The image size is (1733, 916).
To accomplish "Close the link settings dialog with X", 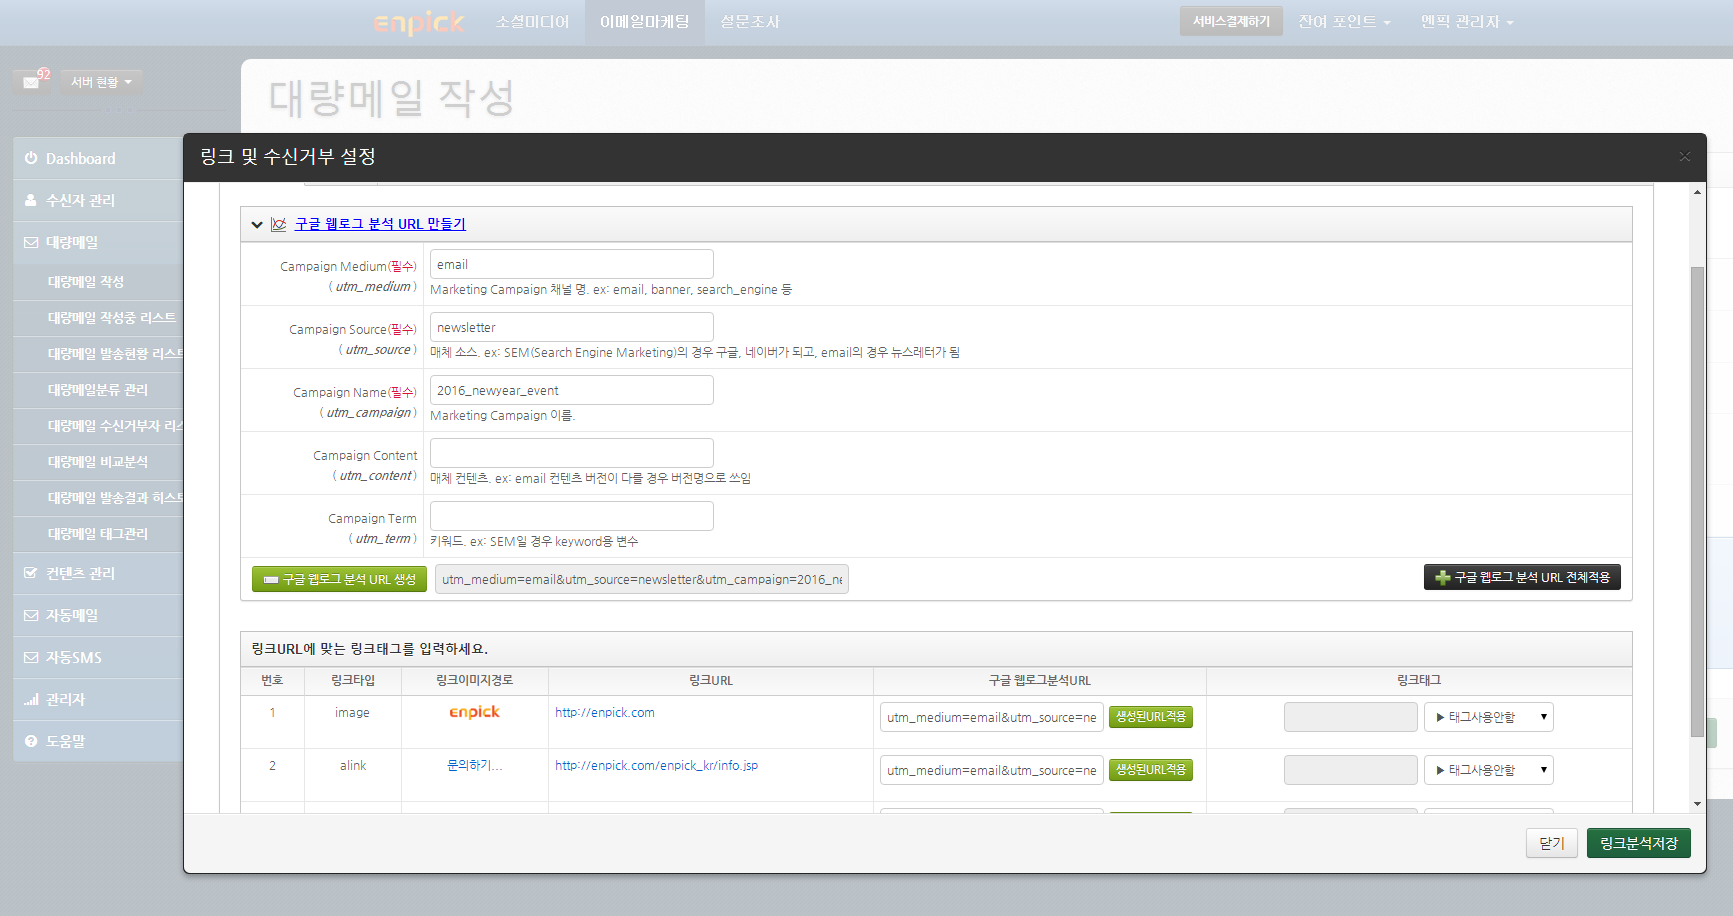I will (x=1684, y=157).
